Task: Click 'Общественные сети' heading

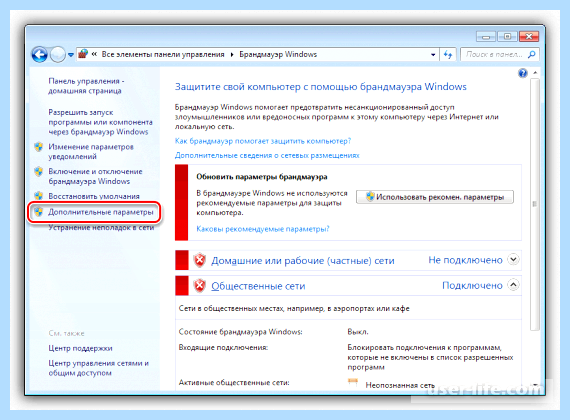Action: click(x=258, y=286)
